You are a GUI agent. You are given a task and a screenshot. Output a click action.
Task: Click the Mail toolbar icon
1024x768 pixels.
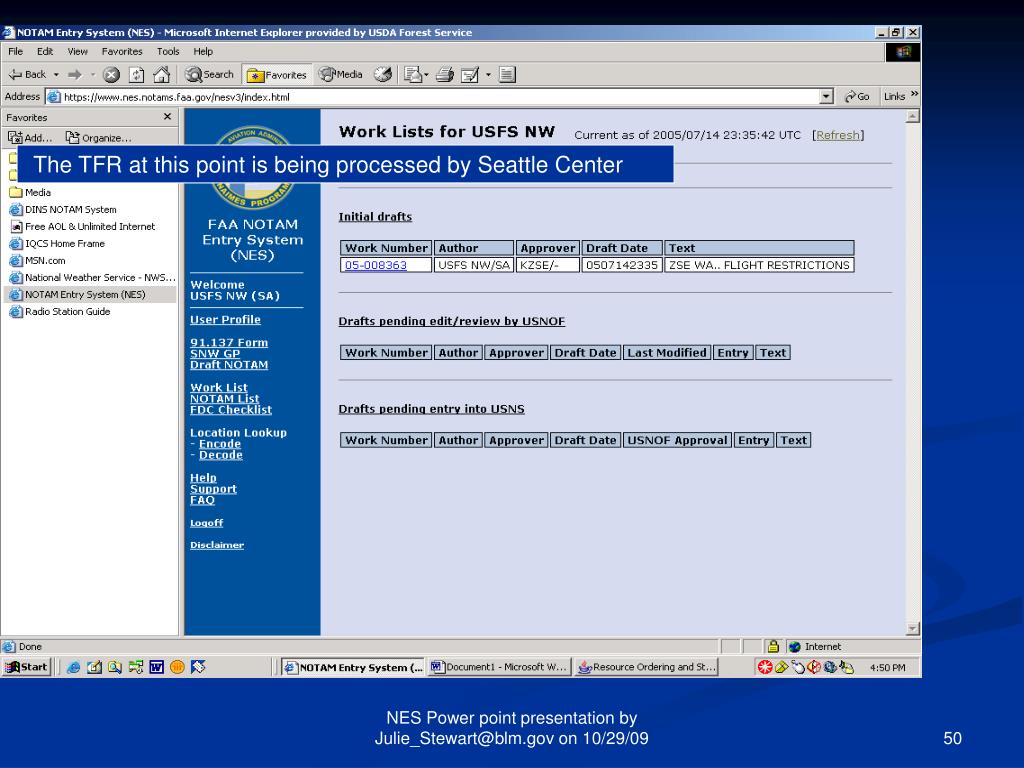412,74
